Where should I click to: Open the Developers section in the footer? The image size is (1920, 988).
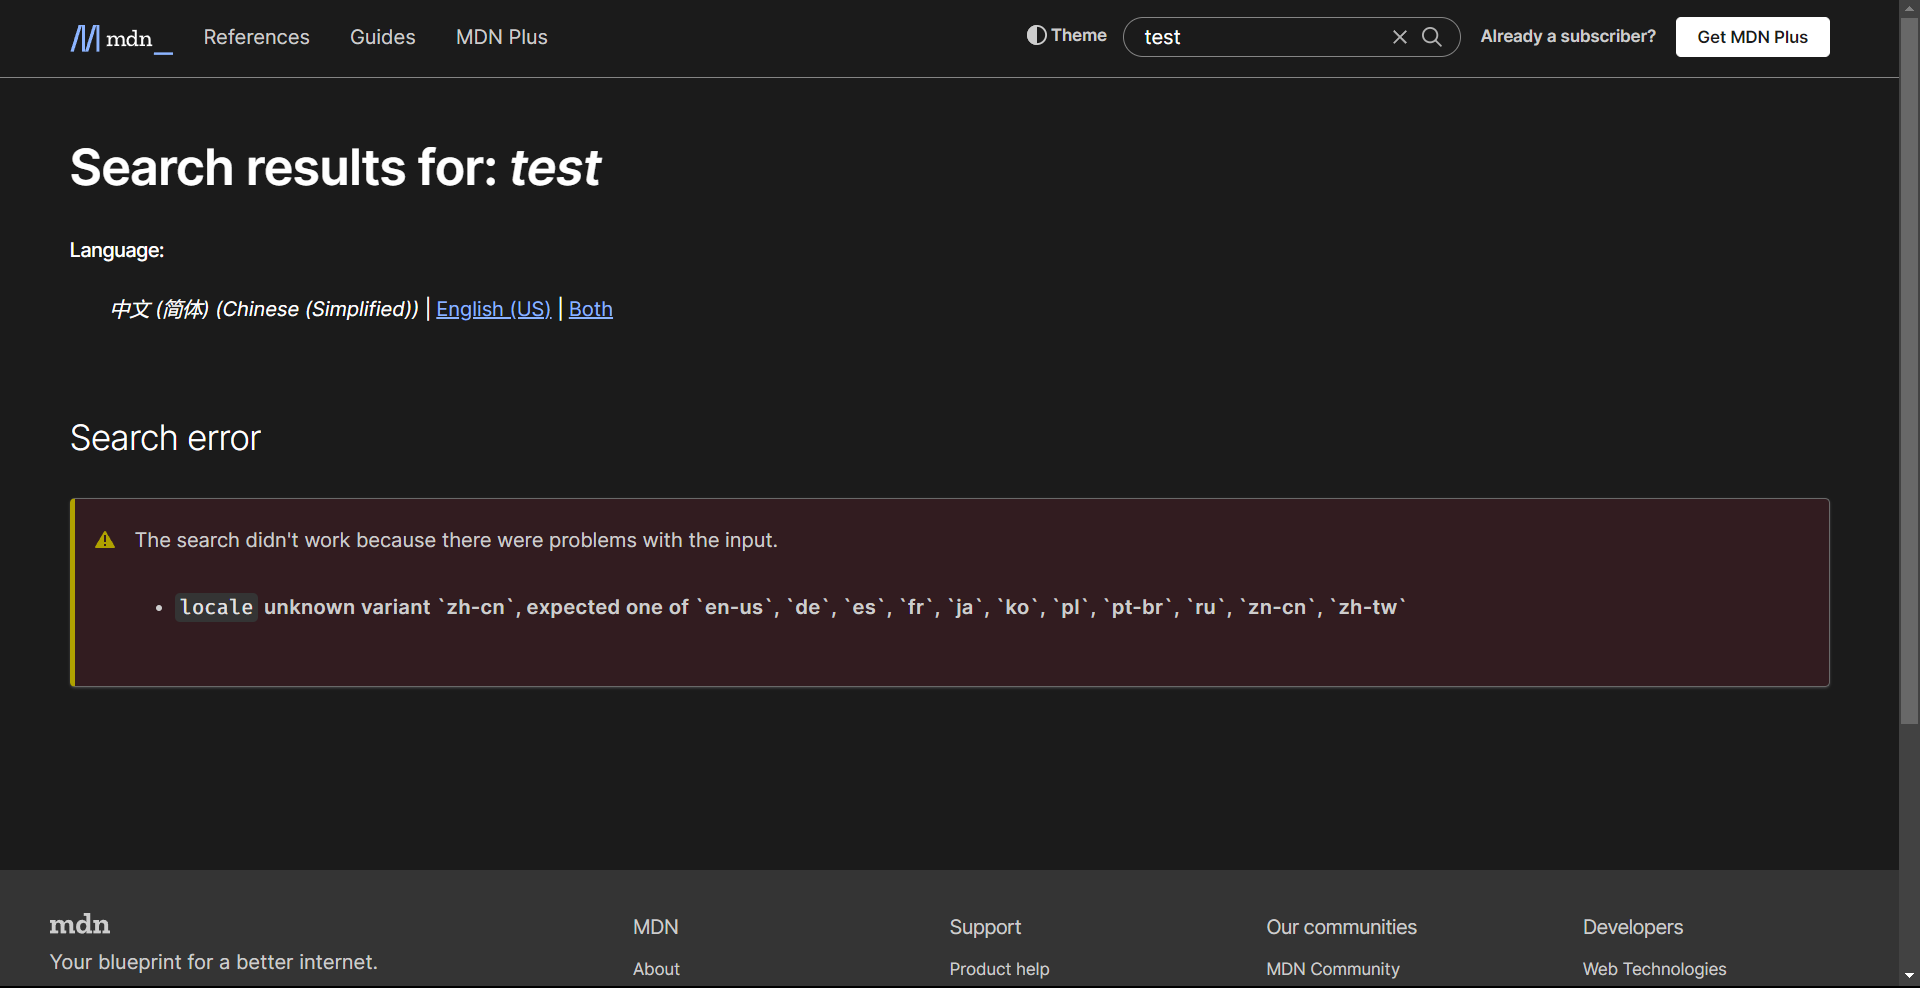[x=1632, y=927]
